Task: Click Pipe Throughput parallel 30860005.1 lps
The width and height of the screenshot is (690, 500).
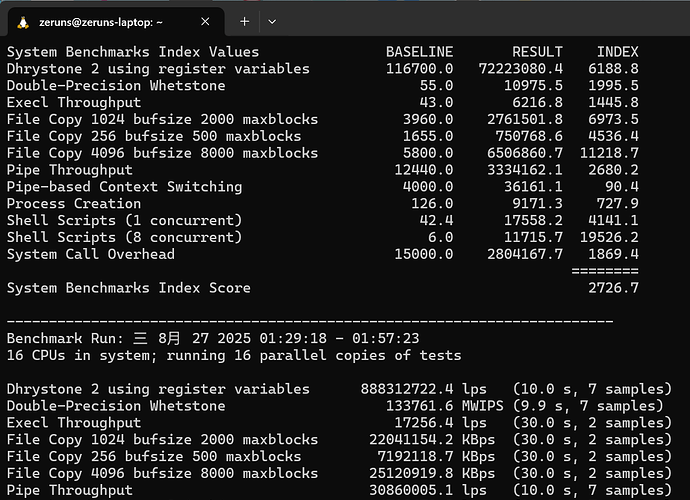Action: [428, 490]
